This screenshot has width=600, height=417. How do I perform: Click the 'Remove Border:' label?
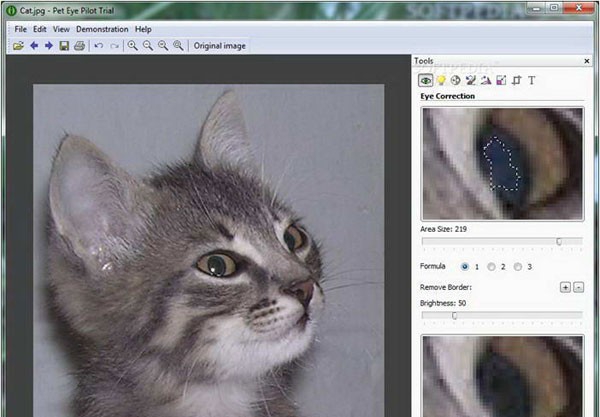(x=445, y=287)
